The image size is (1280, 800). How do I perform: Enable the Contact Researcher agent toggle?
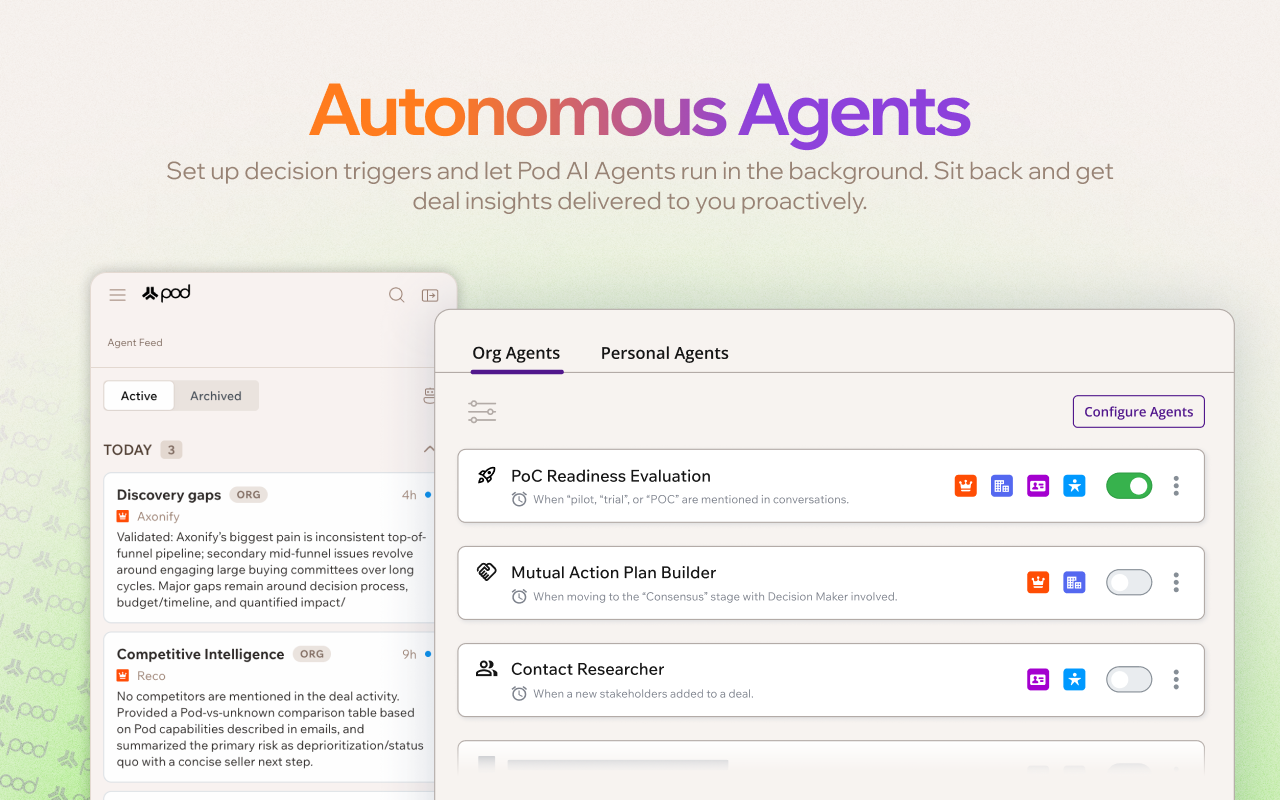pyautogui.click(x=1129, y=679)
